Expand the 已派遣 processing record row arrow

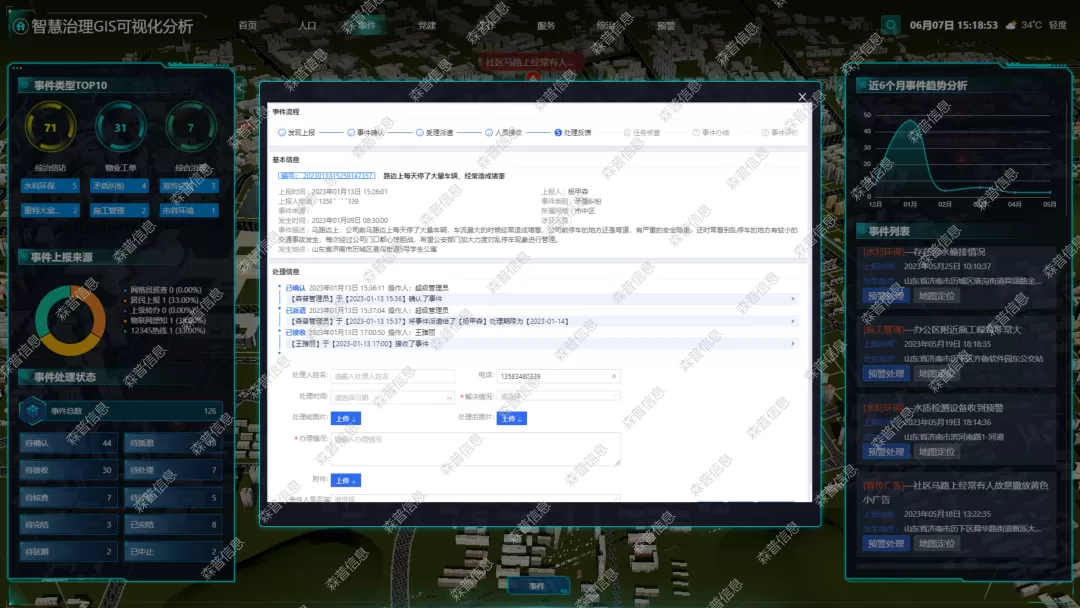pyautogui.click(x=793, y=322)
